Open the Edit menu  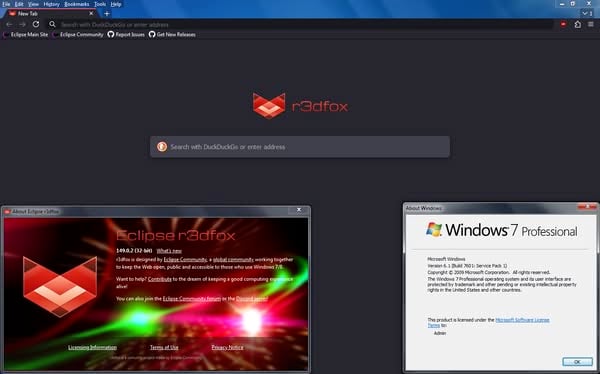(x=19, y=4)
